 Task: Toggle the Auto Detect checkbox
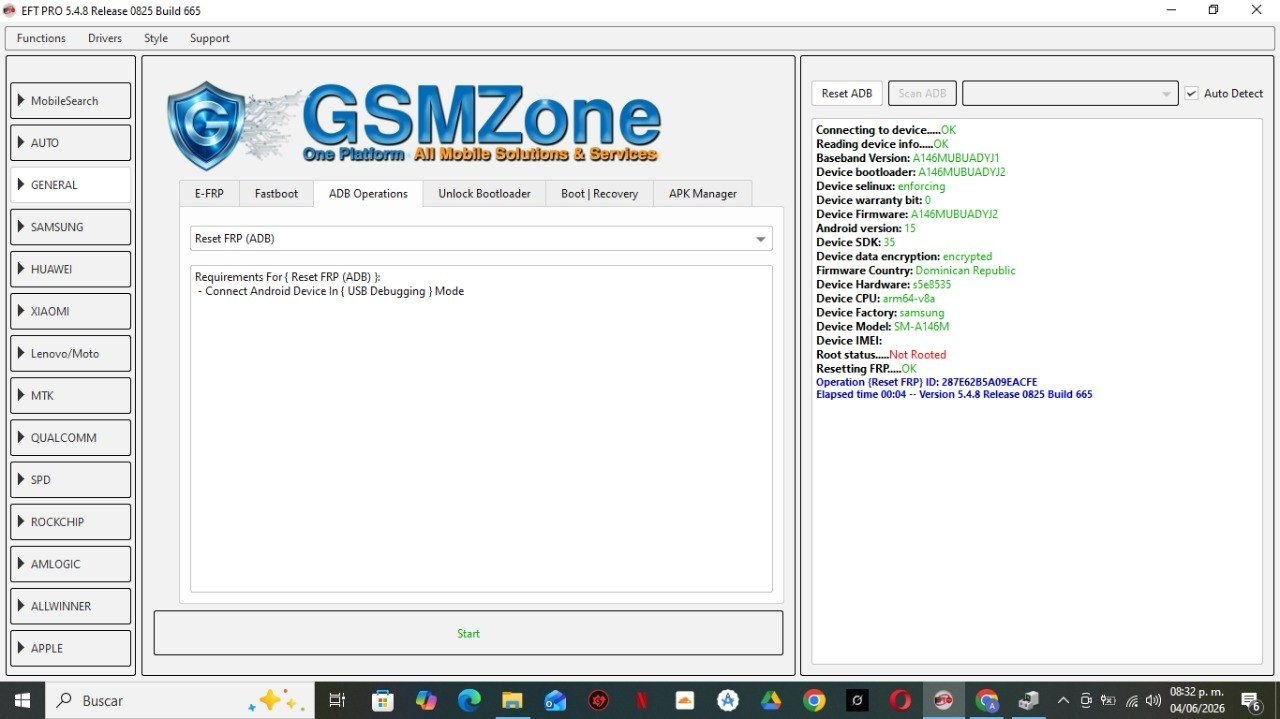[1191, 93]
